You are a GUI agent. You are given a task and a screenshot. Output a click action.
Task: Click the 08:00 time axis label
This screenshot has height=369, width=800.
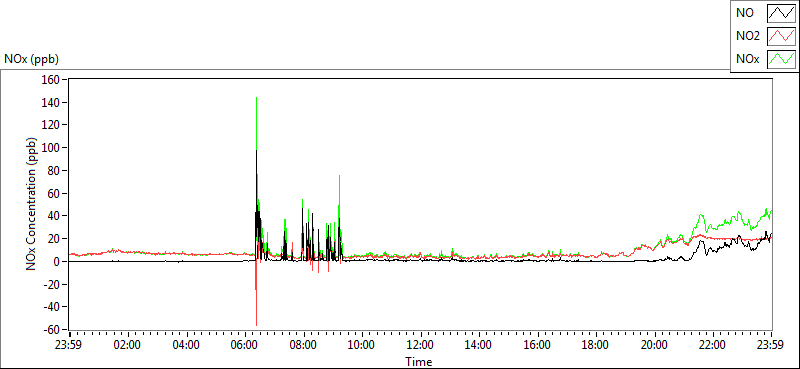click(303, 344)
